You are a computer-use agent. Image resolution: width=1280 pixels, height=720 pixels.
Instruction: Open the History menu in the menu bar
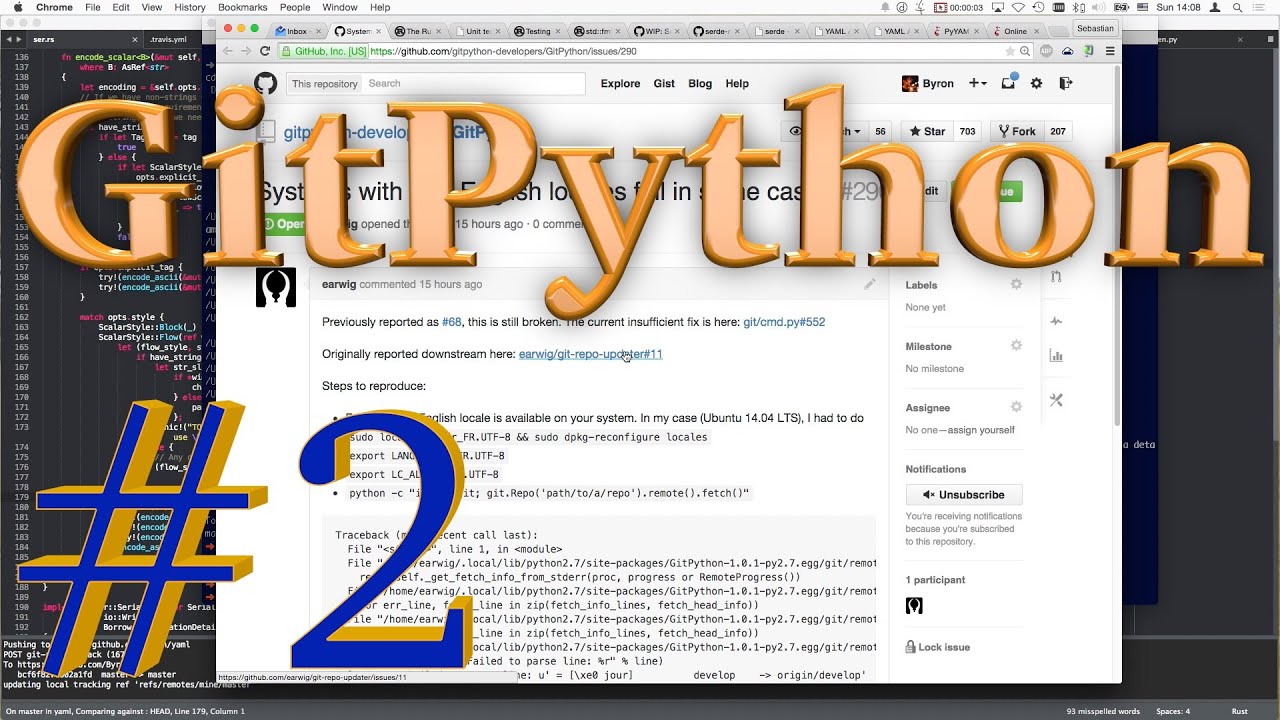tap(190, 7)
